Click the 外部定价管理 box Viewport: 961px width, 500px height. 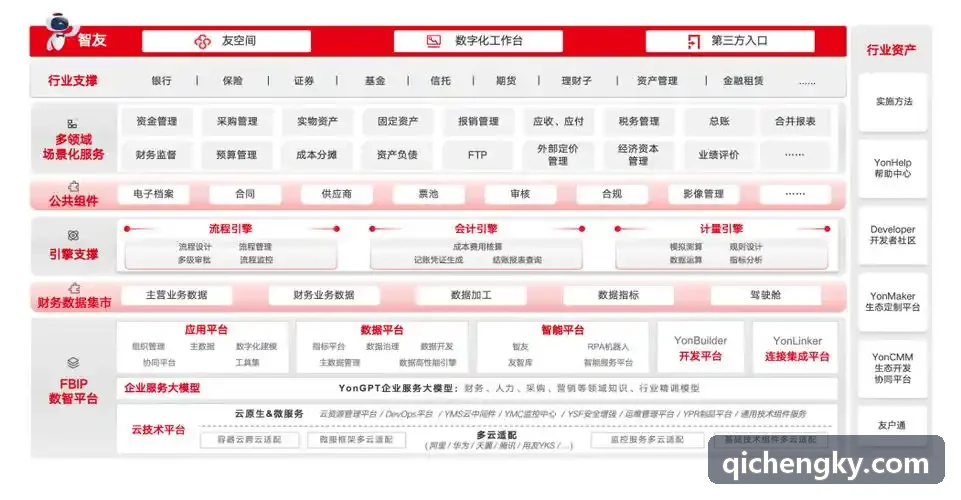[558, 155]
